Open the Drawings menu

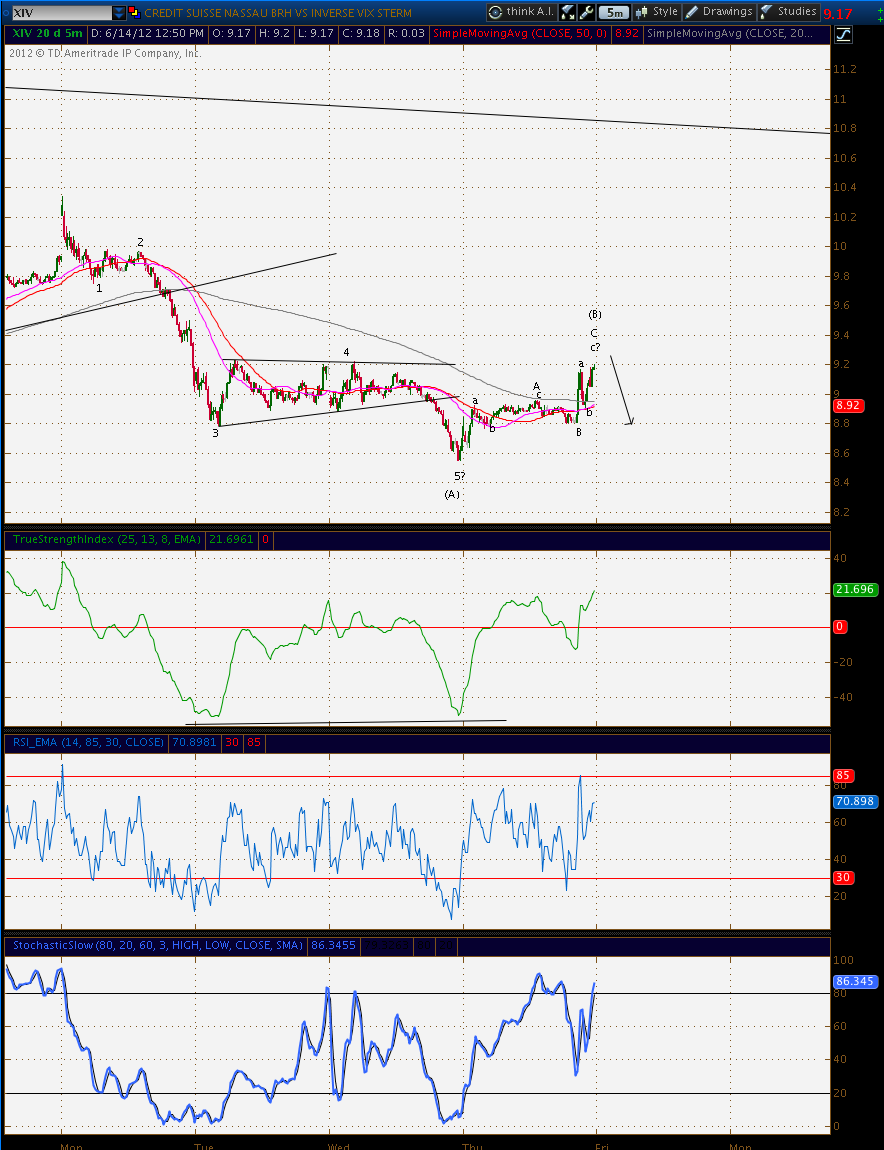[x=719, y=12]
